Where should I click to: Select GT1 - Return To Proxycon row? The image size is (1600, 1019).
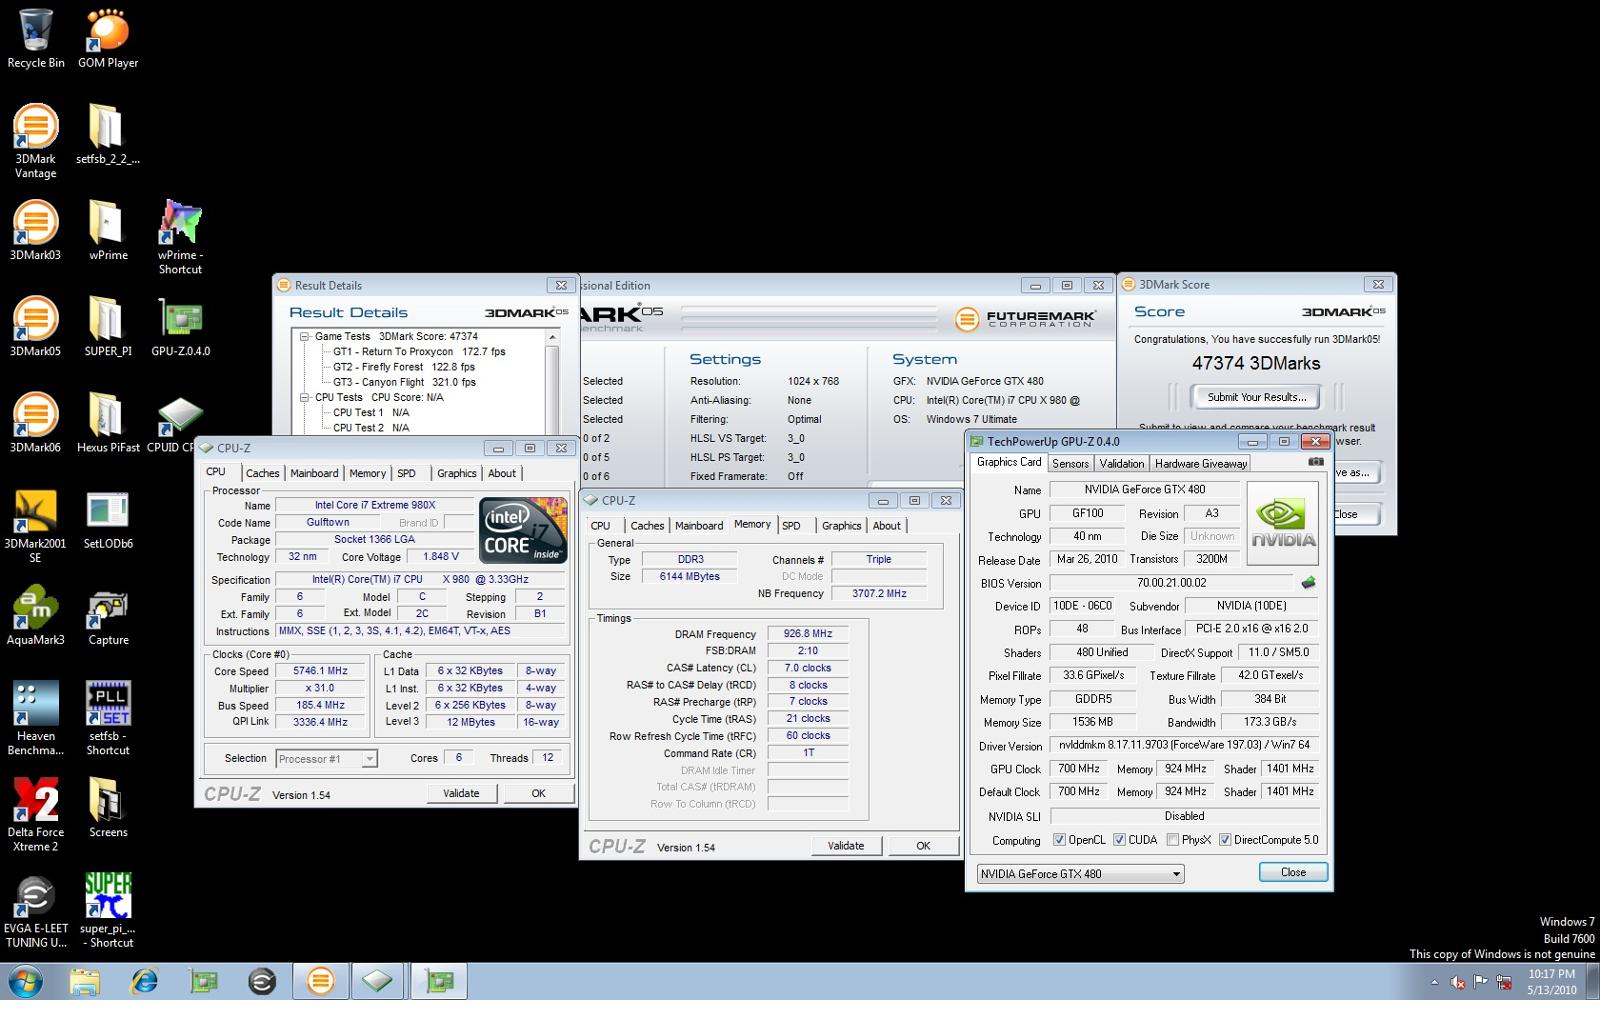419,352
